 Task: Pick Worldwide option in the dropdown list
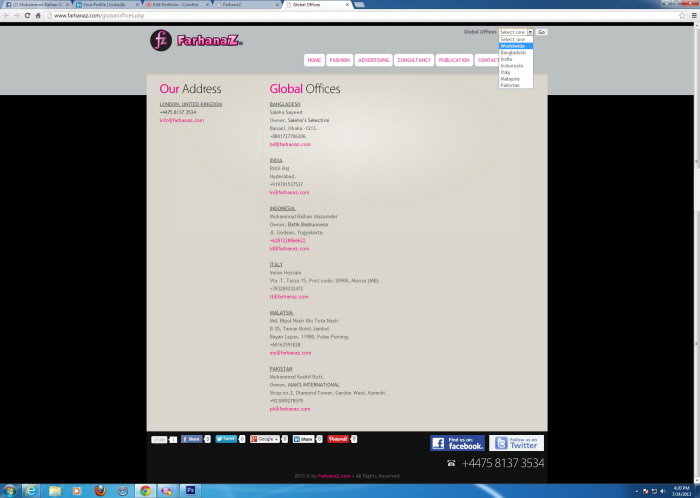tap(513, 46)
